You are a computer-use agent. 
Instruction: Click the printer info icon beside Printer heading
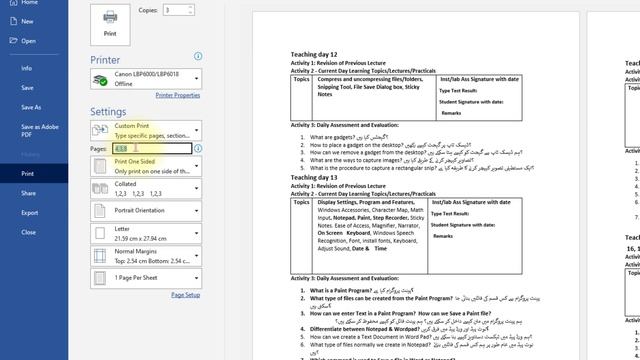tap(198, 56)
